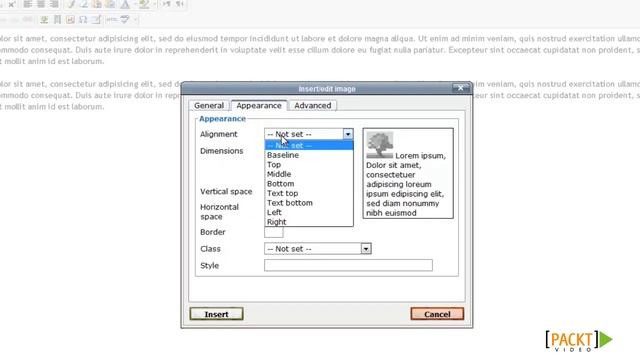Click the text color A icon
Image resolution: width=640 pixels, height=360 pixels.
[125, 4]
